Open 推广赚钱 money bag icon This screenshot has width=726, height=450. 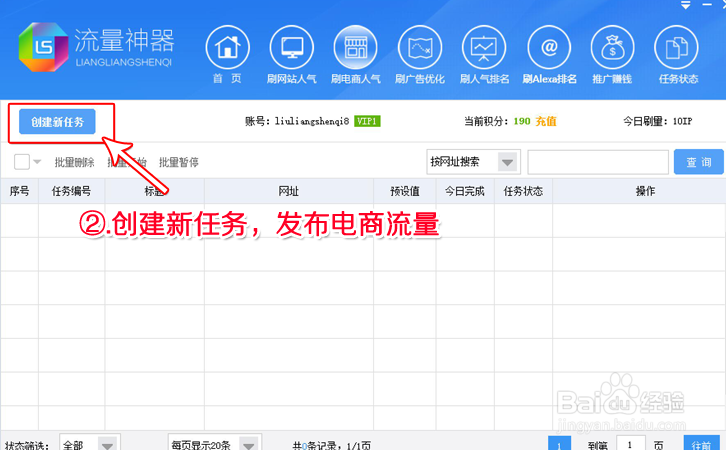click(612, 47)
